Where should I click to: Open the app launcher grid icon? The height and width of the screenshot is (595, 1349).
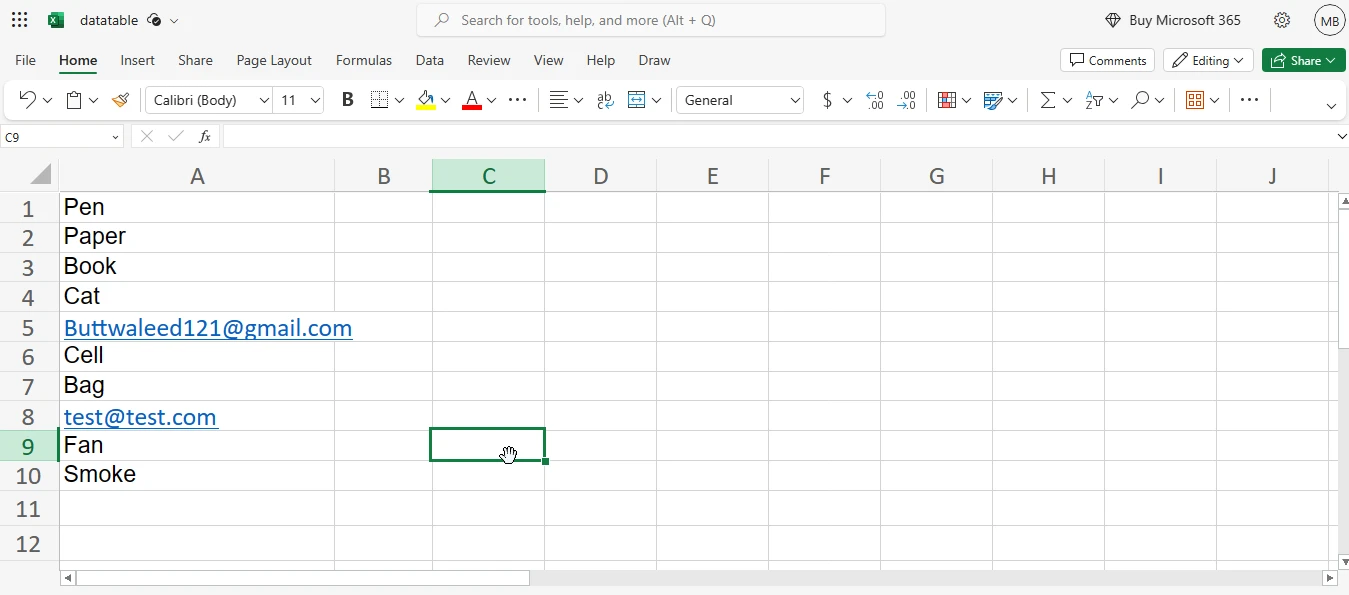(19, 20)
